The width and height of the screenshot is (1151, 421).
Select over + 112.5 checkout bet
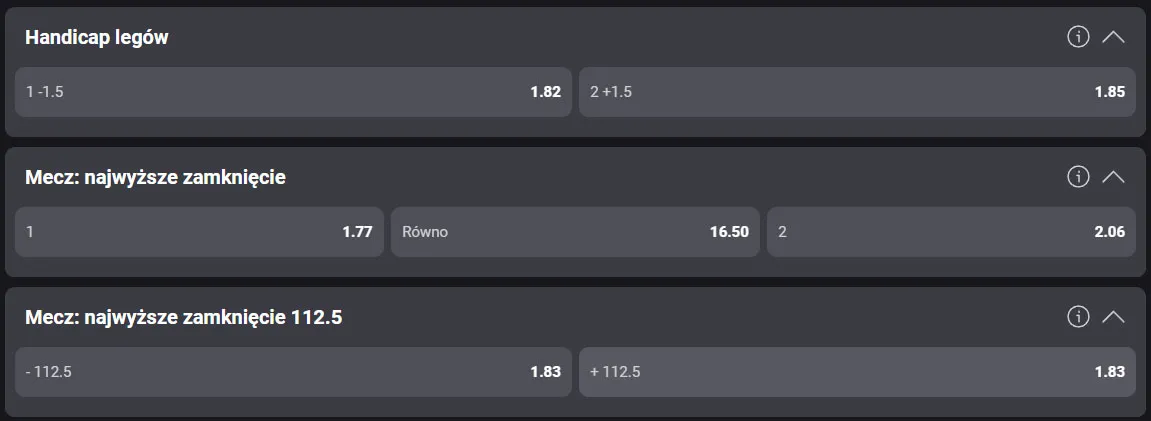(x=857, y=372)
